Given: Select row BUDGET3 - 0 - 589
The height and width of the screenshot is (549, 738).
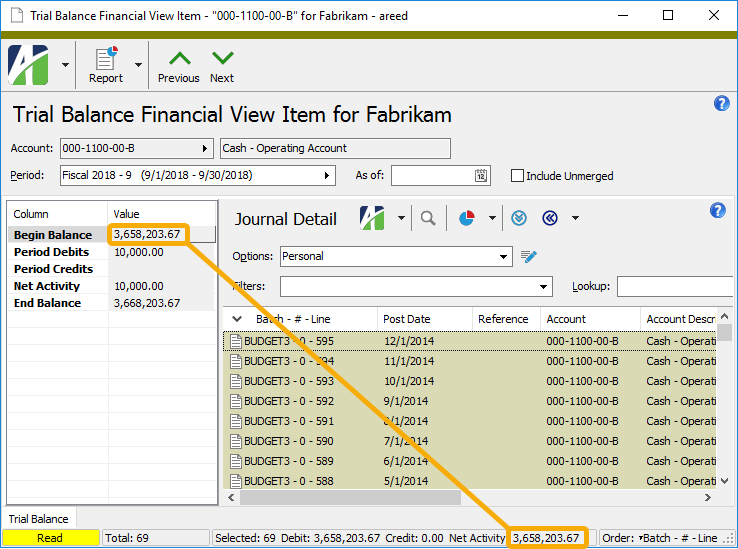Looking at the screenshot, I should tap(470, 461).
